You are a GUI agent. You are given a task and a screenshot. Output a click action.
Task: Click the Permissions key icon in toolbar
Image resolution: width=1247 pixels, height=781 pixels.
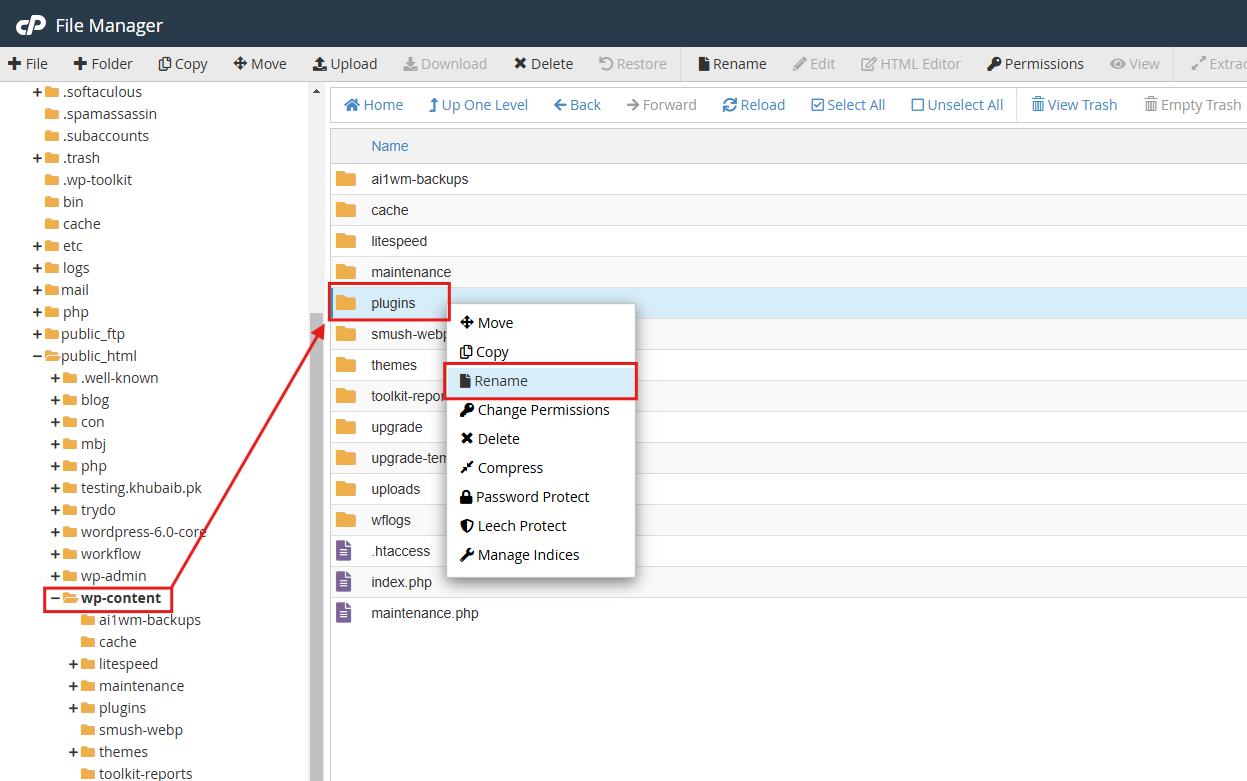click(994, 64)
